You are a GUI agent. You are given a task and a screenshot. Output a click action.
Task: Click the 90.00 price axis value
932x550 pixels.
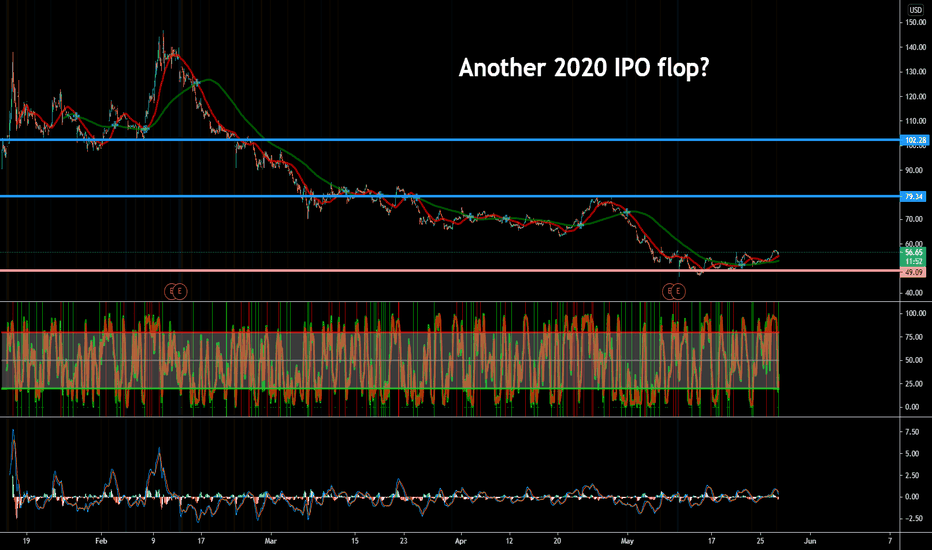click(x=914, y=170)
